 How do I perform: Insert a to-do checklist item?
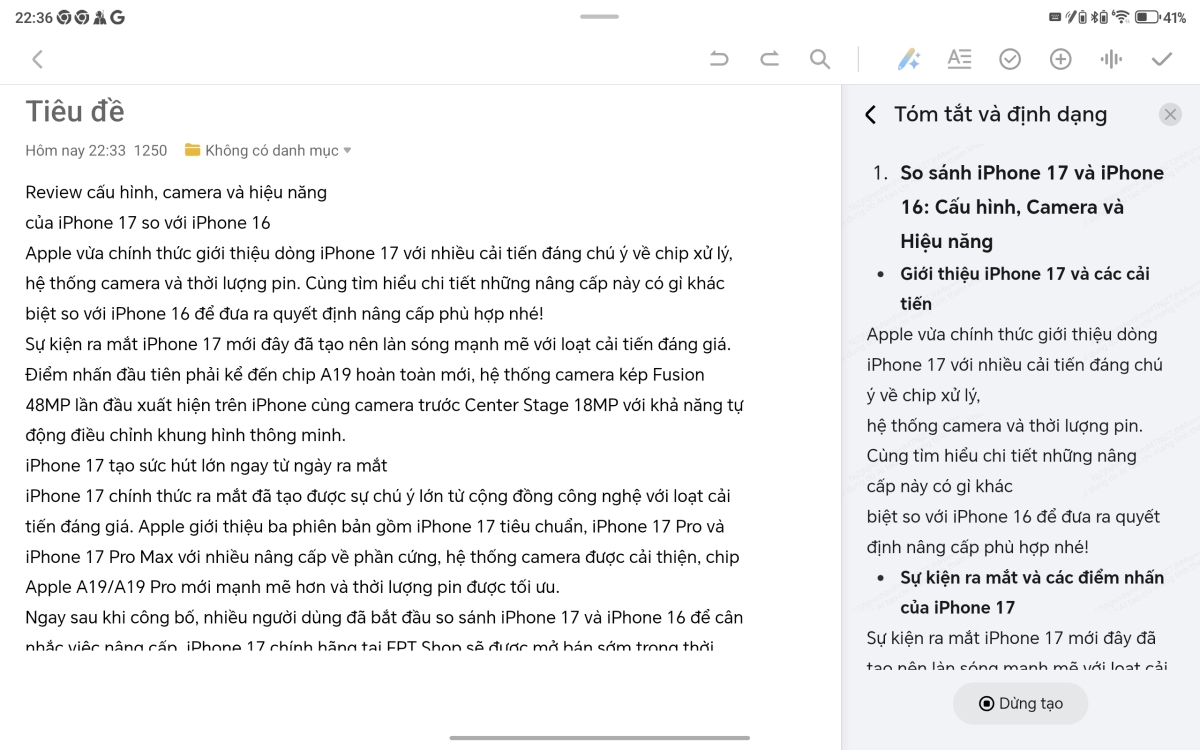click(x=1010, y=59)
